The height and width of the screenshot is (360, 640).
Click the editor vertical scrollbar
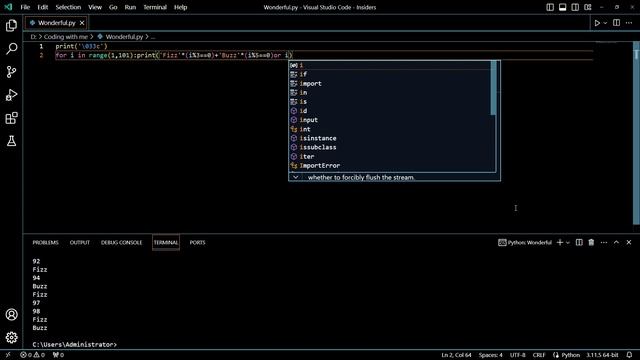pyautogui.click(x=636, y=133)
